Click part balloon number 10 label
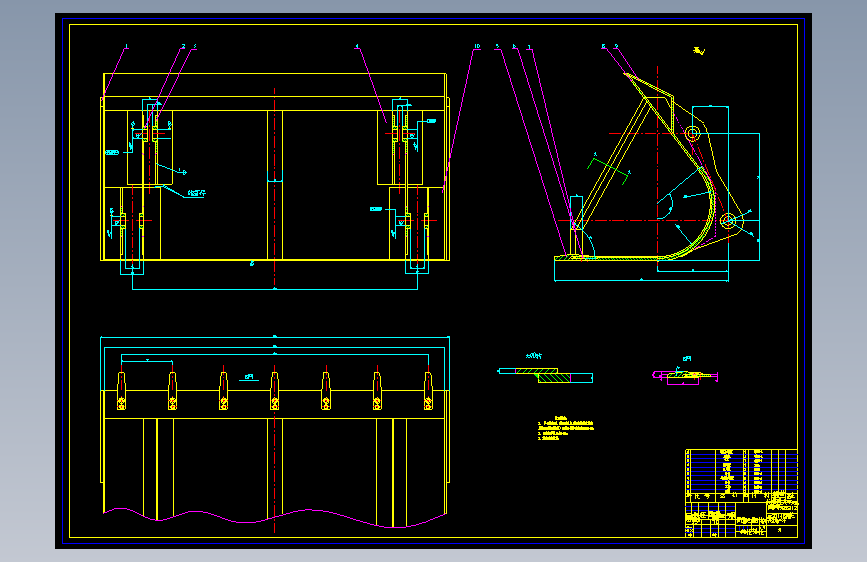Image resolution: width=867 pixels, height=562 pixels. coord(477,46)
